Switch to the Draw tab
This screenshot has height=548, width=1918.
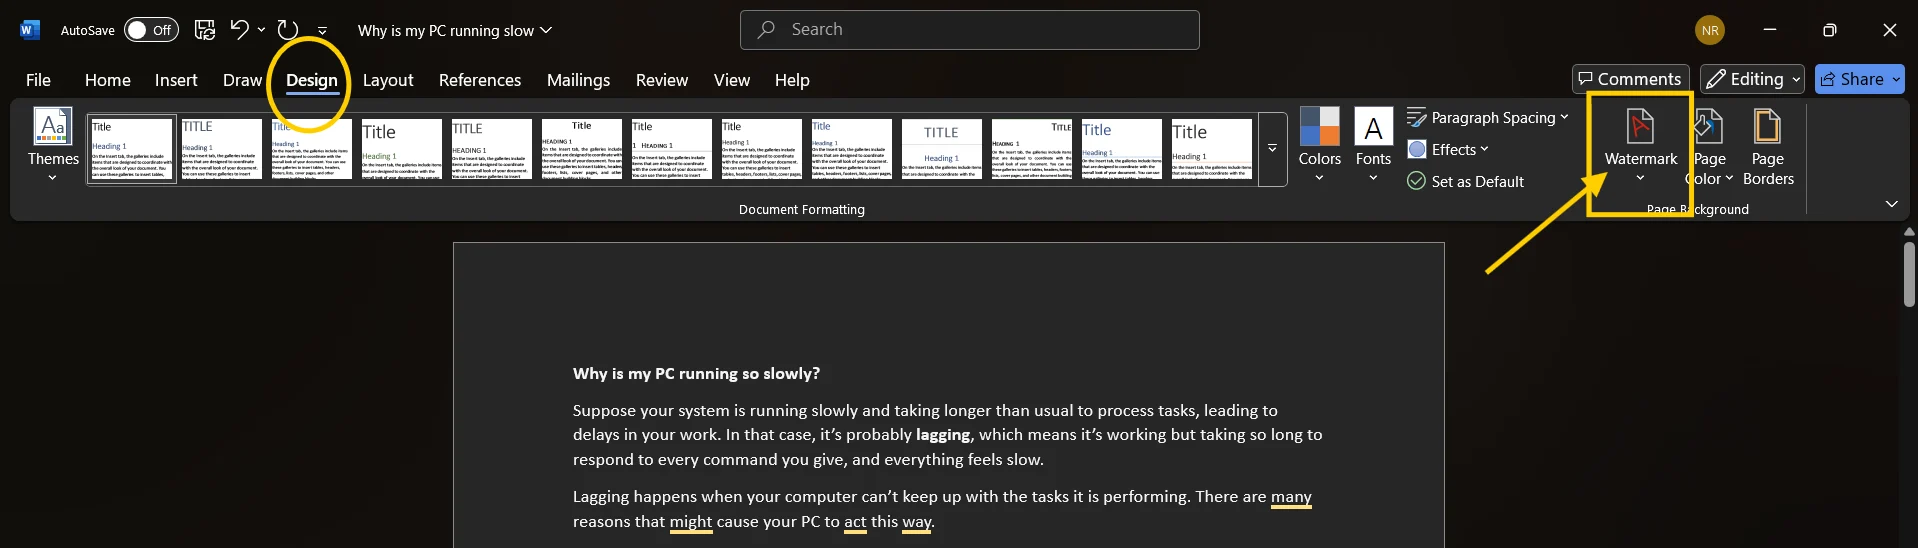[242, 80]
